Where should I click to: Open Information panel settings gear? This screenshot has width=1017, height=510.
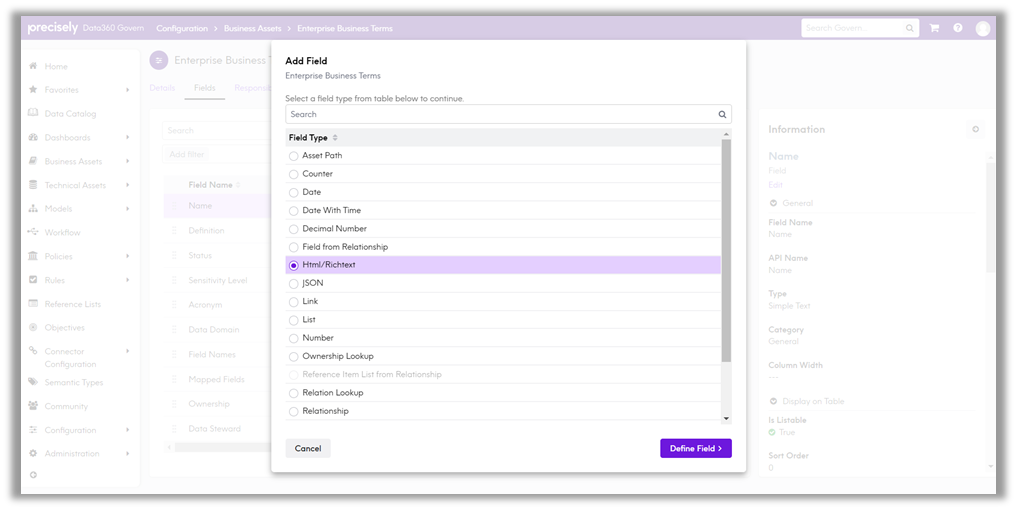(976, 129)
